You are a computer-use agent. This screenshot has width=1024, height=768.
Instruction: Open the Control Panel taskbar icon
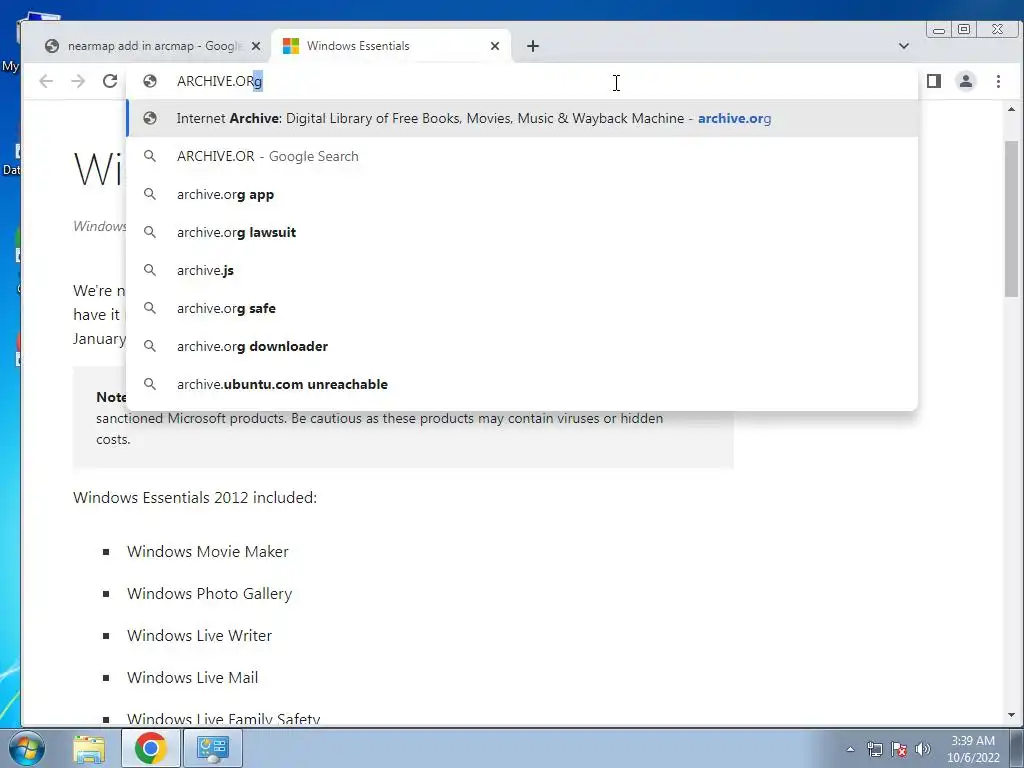pyautogui.click(x=213, y=748)
